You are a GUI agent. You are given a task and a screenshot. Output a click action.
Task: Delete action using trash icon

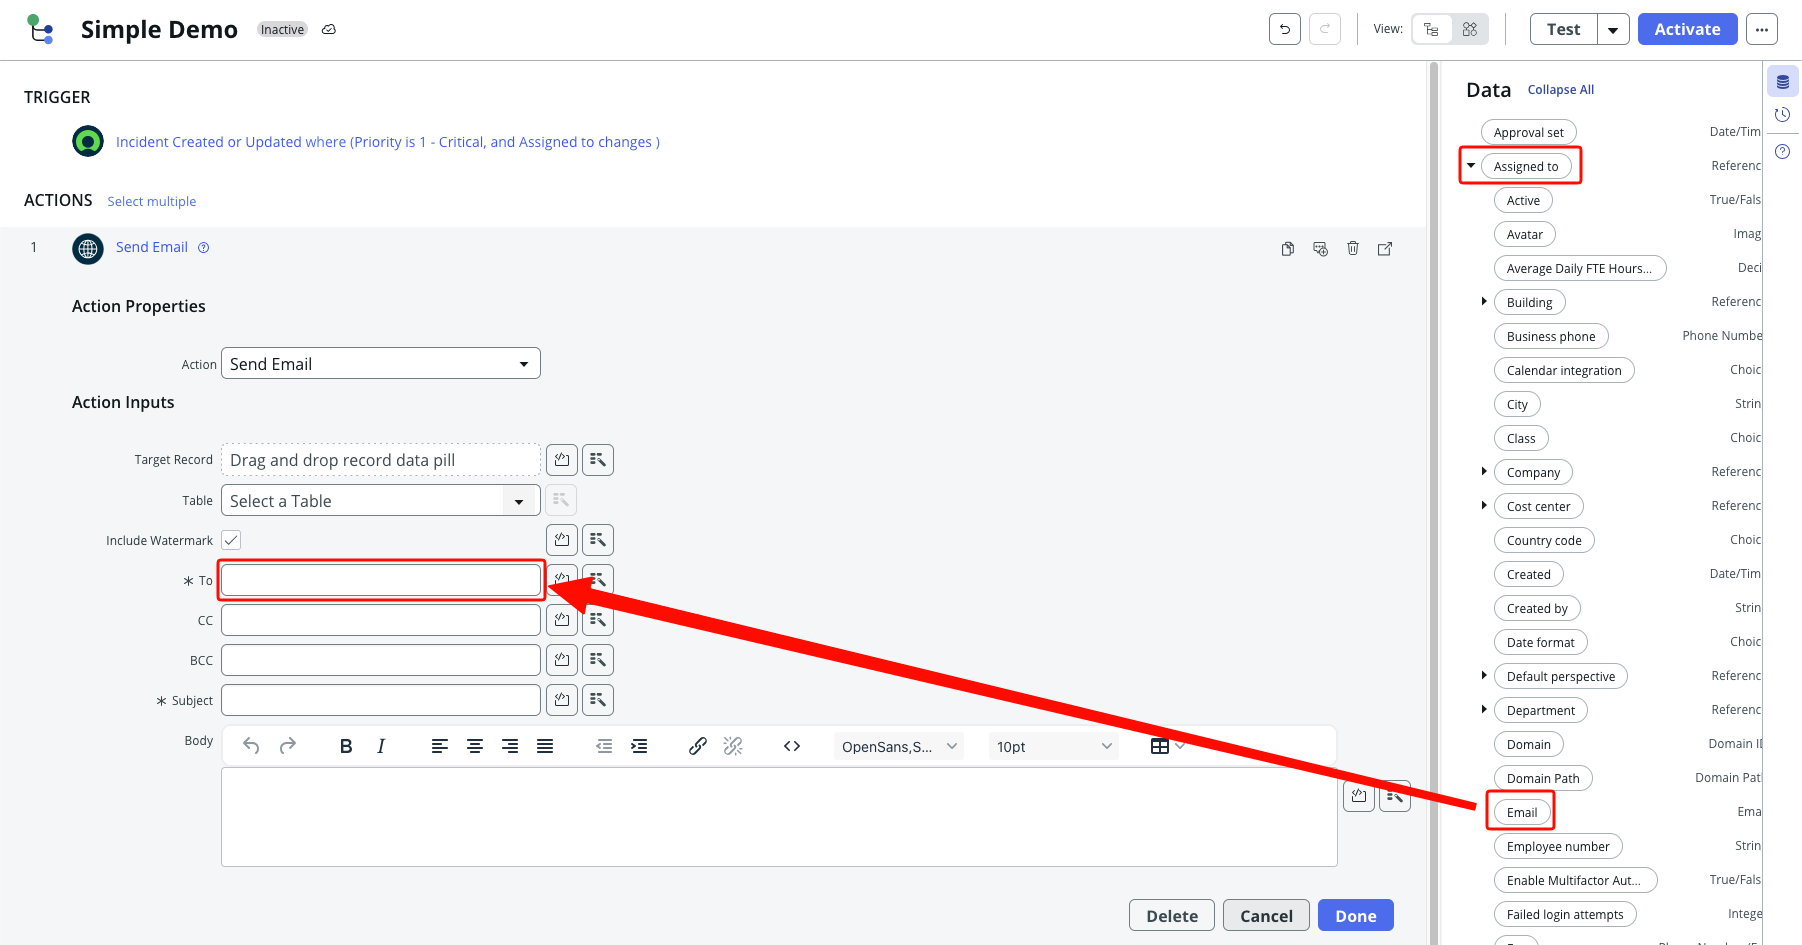pos(1353,248)
